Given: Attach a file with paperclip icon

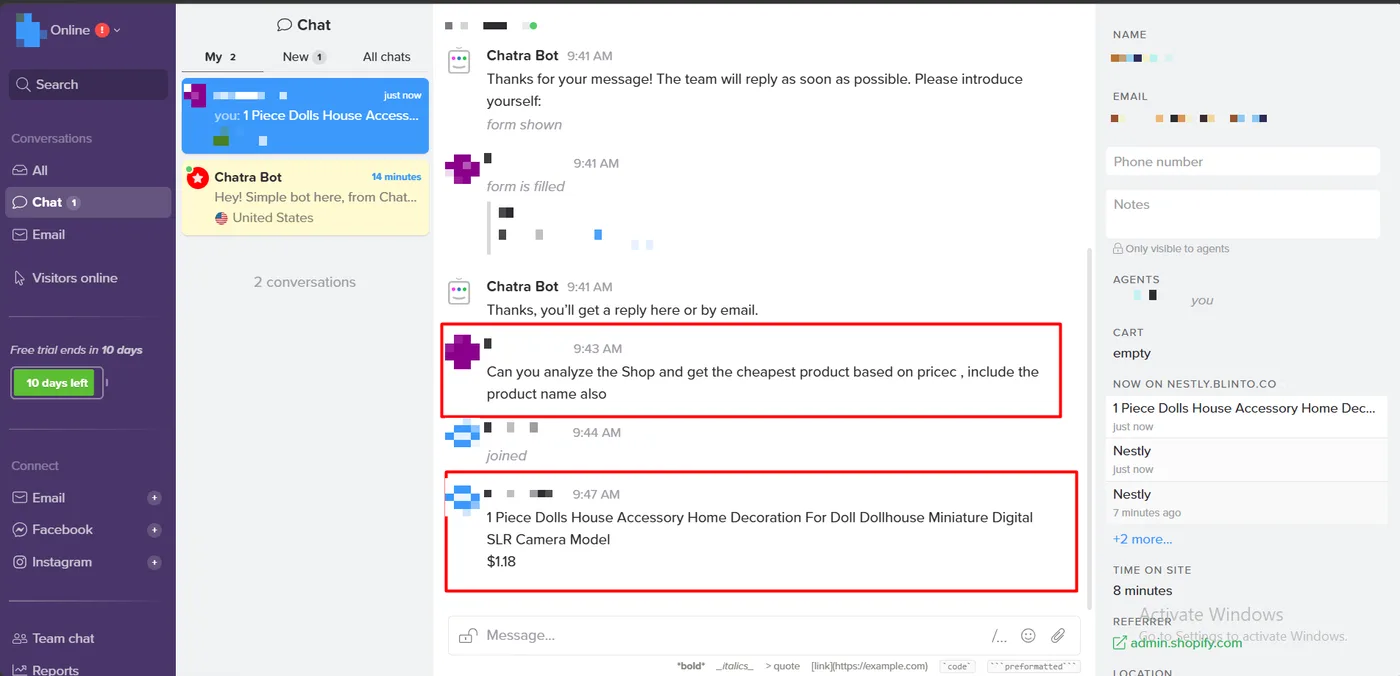Looking at the screenshot, I should [x=1057, y=635].
